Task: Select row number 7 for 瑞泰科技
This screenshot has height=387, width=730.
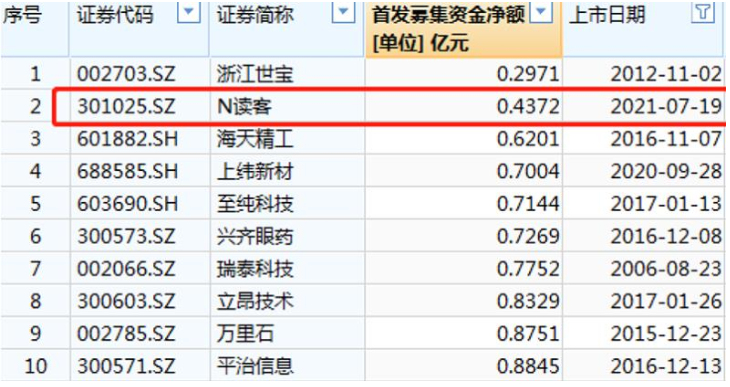Action: tap(36, 269)
